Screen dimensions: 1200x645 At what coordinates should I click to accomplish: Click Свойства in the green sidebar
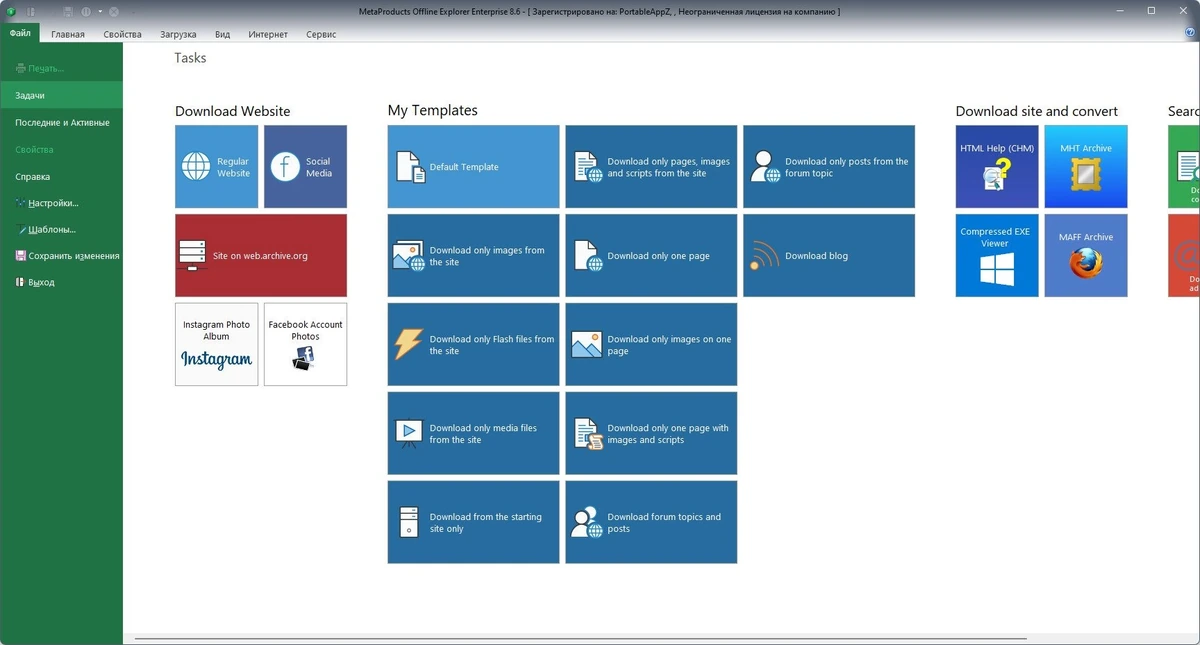pos(61,150)
